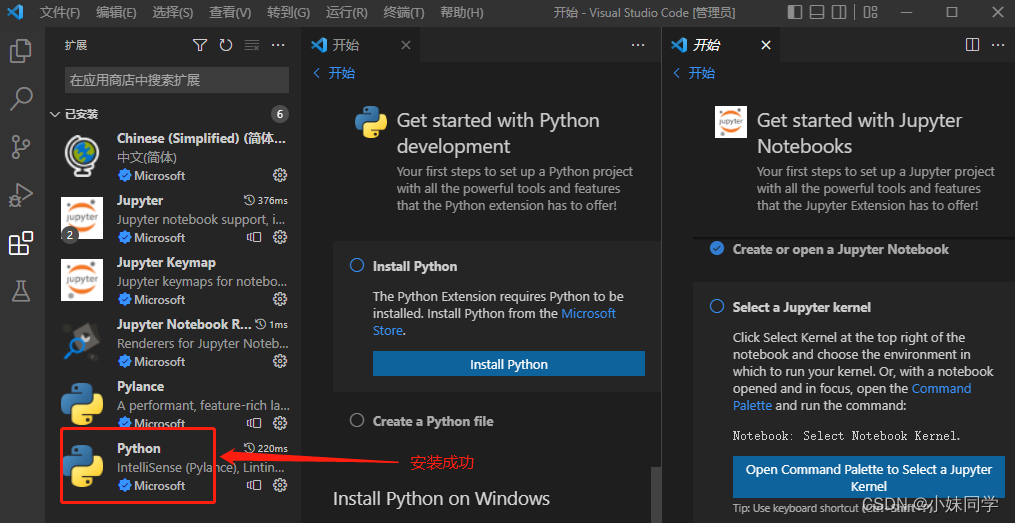
Task: Open the 查看(V) menu
Action: [x=230, y=12]
